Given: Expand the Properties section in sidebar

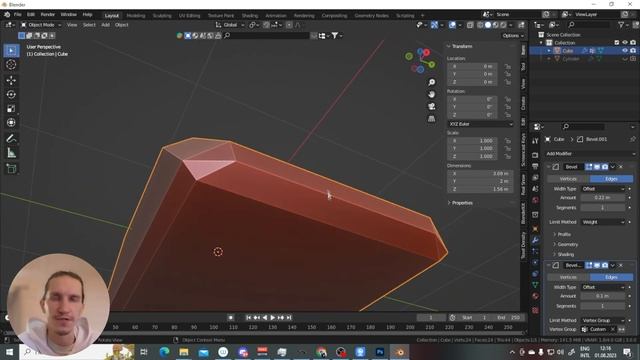Looking at the screenshot, I should [x=460, y=203].
